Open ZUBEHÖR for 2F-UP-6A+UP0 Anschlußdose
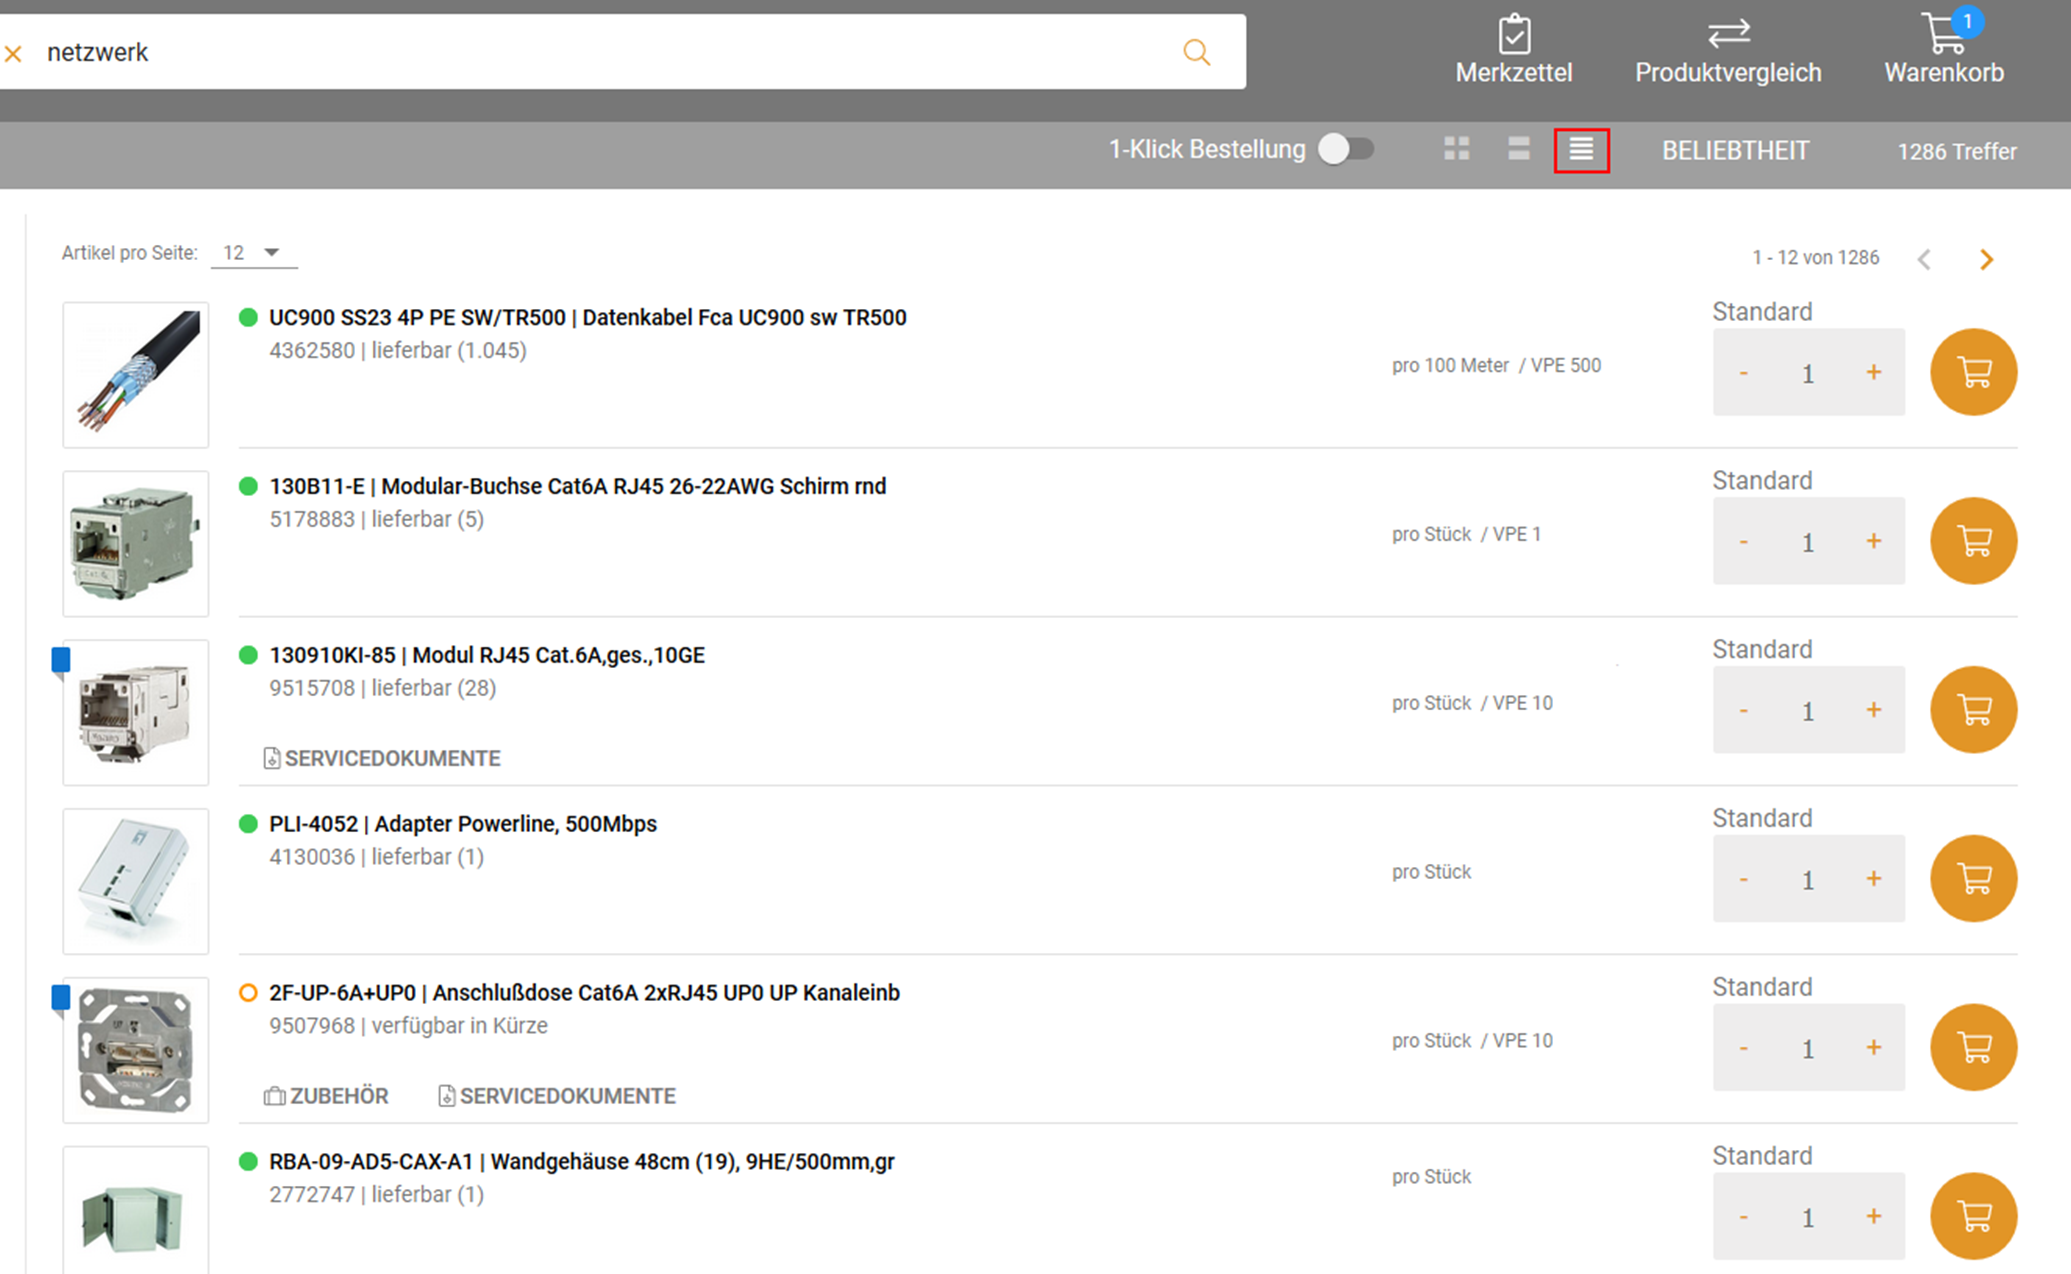The height and width of the screenshot is (1274, 2071). [327, 1096]
